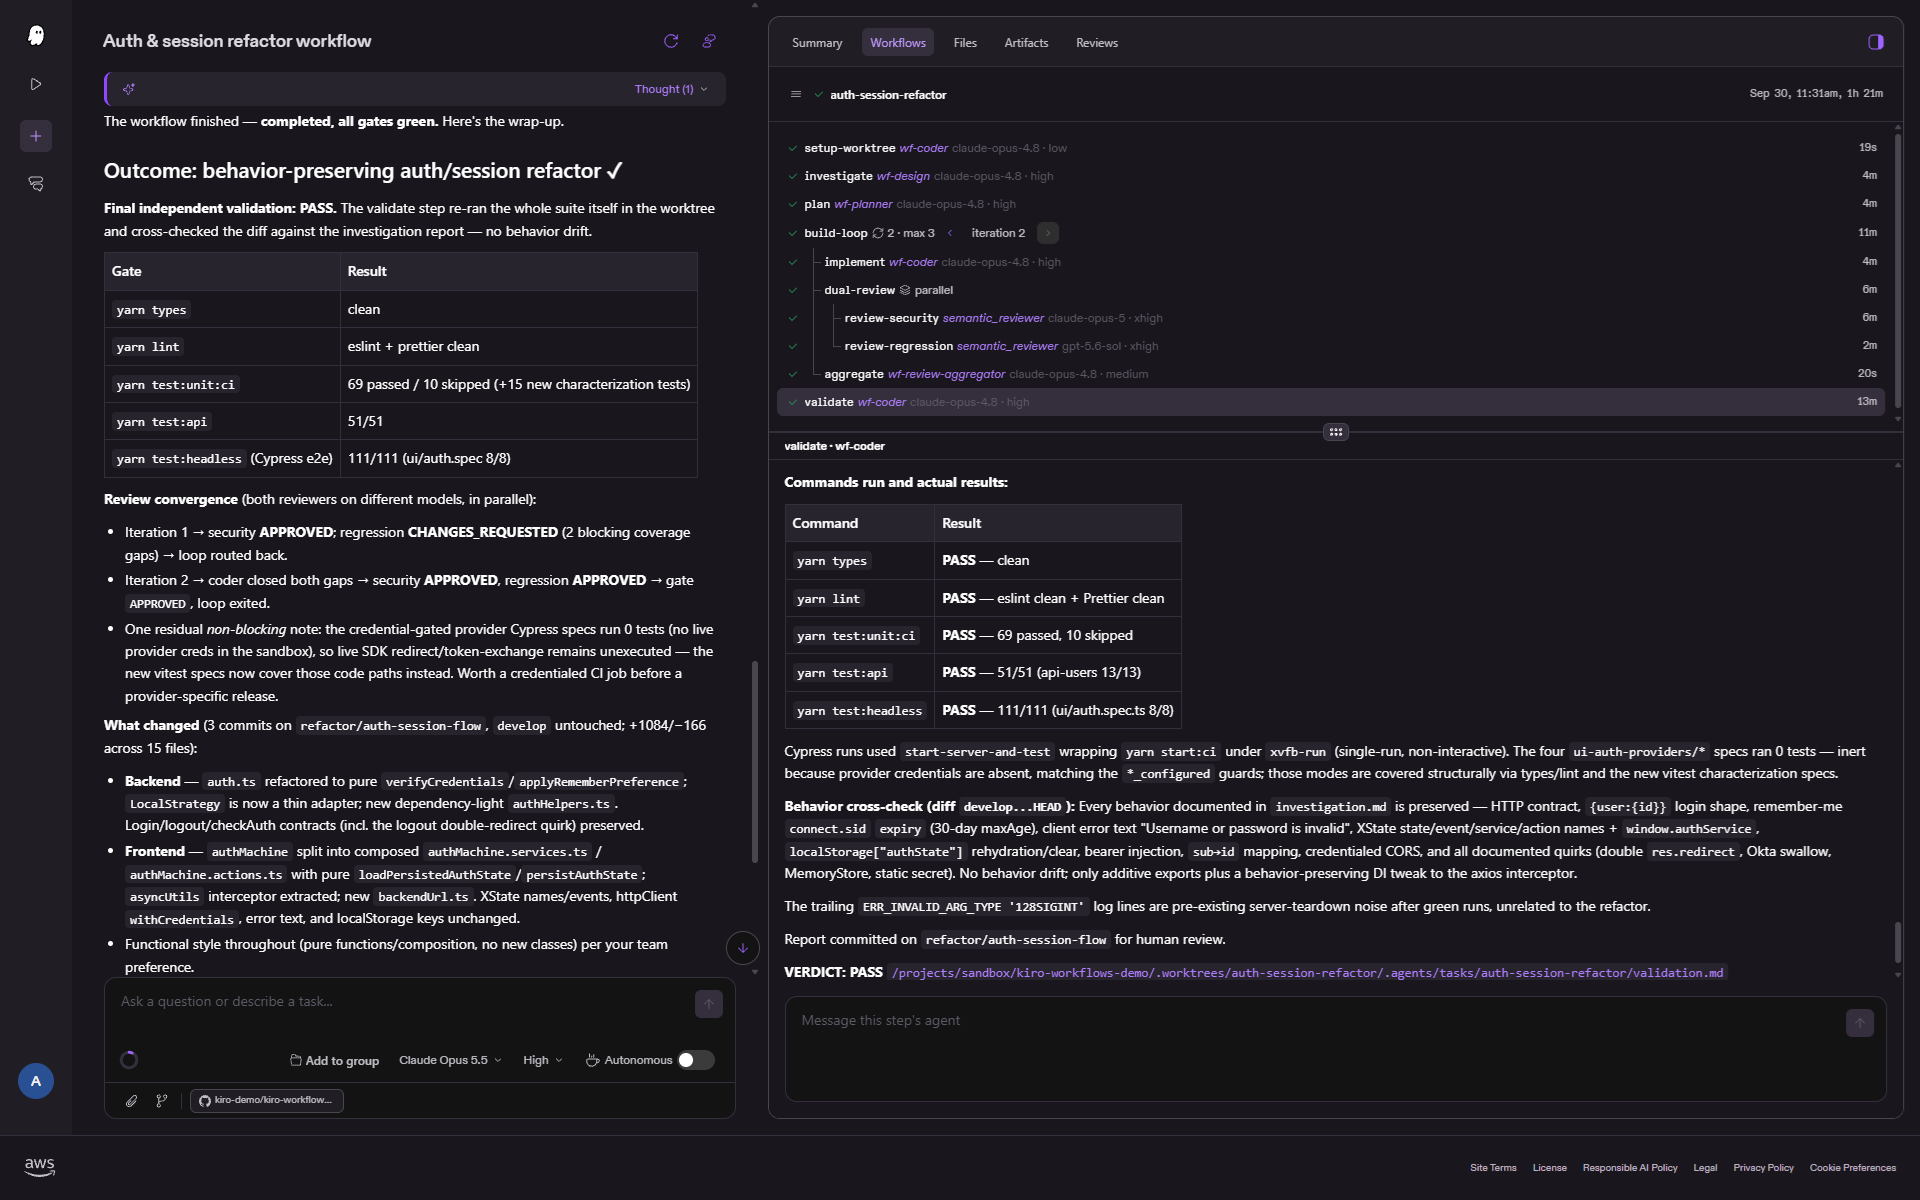Go to previous build-loop iteration

950,233
